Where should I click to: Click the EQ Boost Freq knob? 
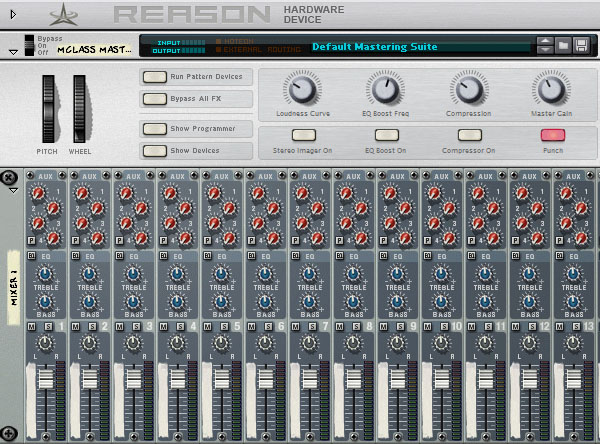[x=386, y=89]
